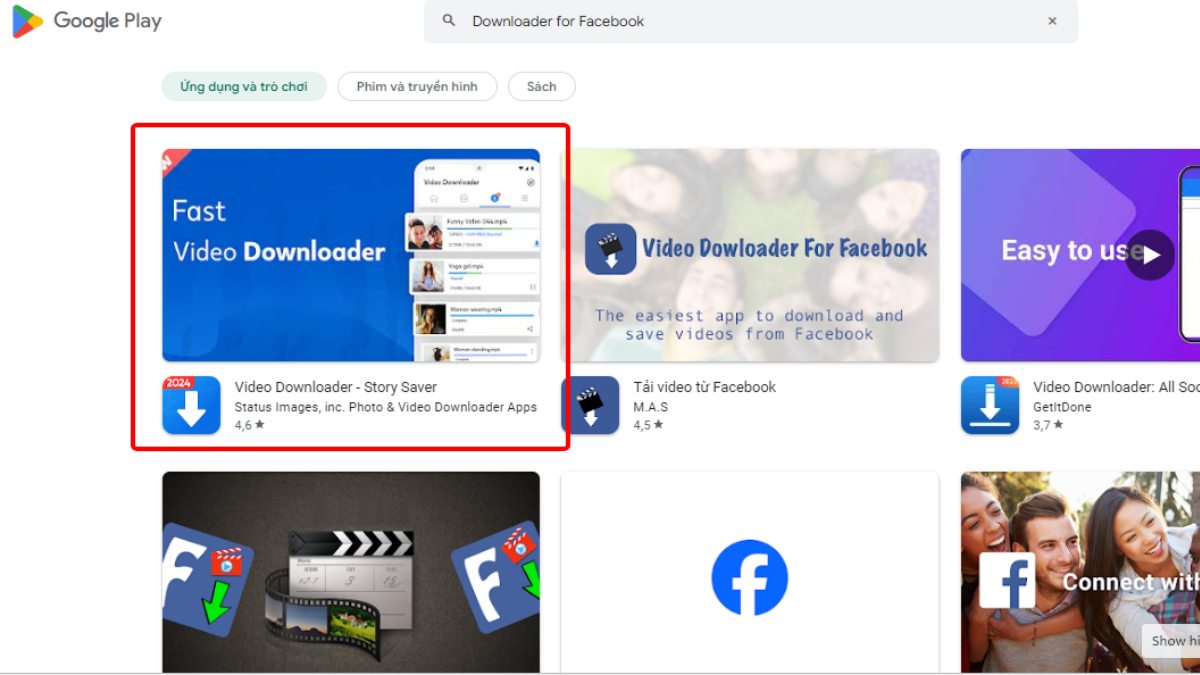This screenshot has width=1200, height=675.
Task: Open the GetItDone developer link
Action: 1063,406
